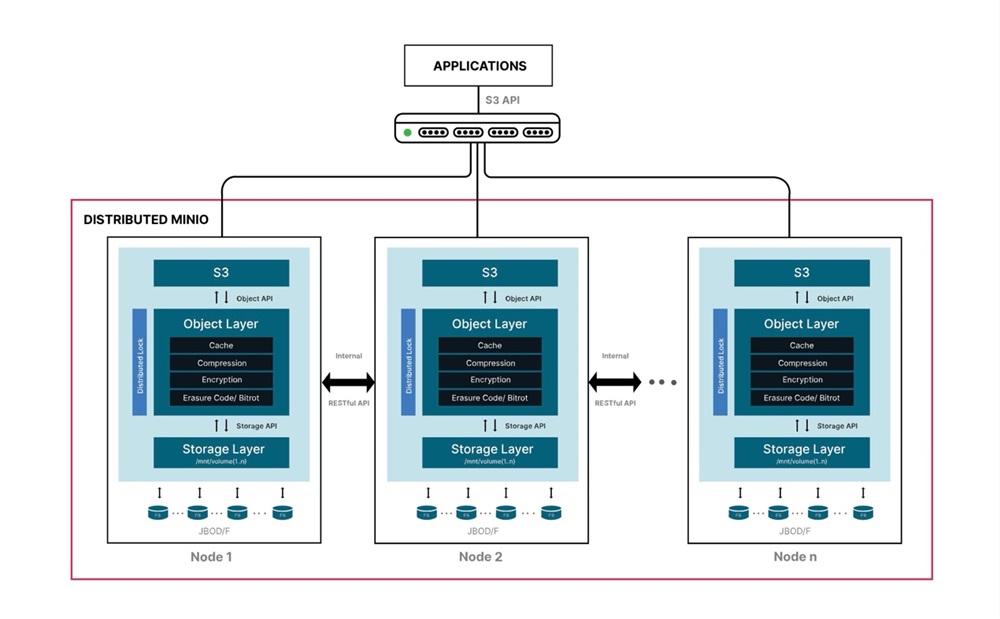Screen dimensions: 1000x619
Task: Click the ellipsis dots before Node n
Action: (x=662, y=383)
